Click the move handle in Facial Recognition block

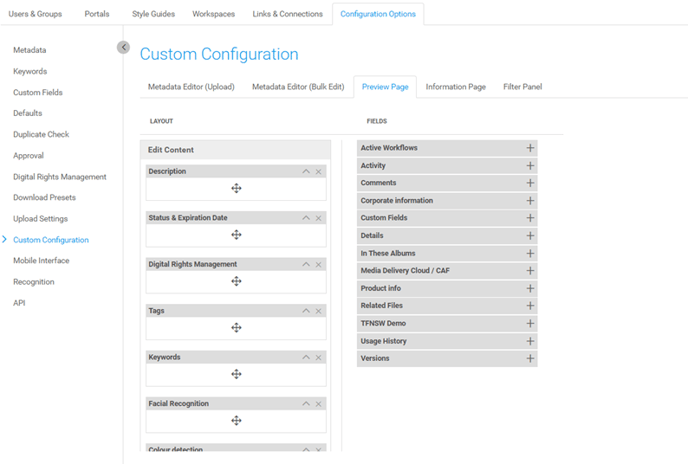236,421
